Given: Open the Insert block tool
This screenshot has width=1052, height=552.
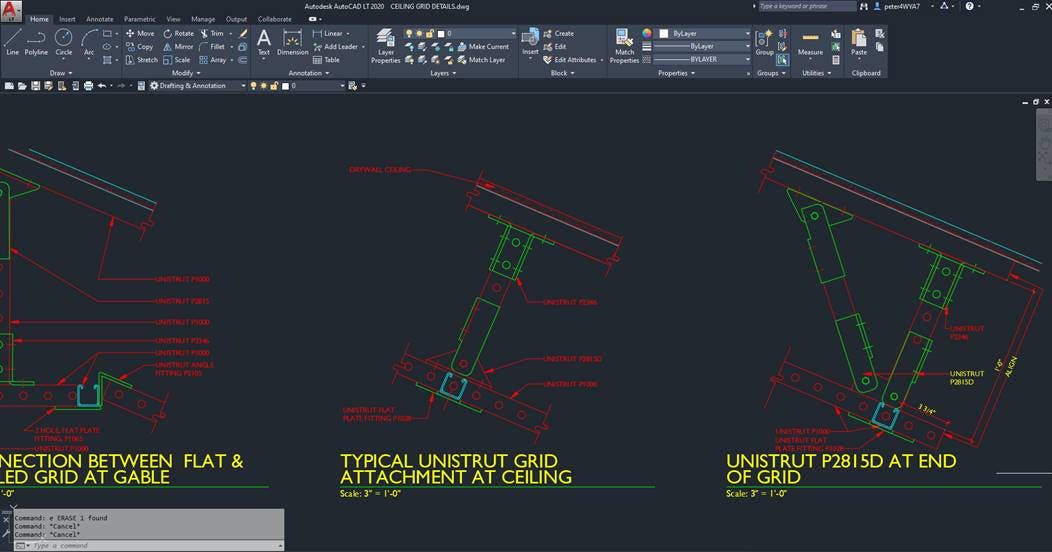Looking at the screenshot, I should [x=530, y=42].
